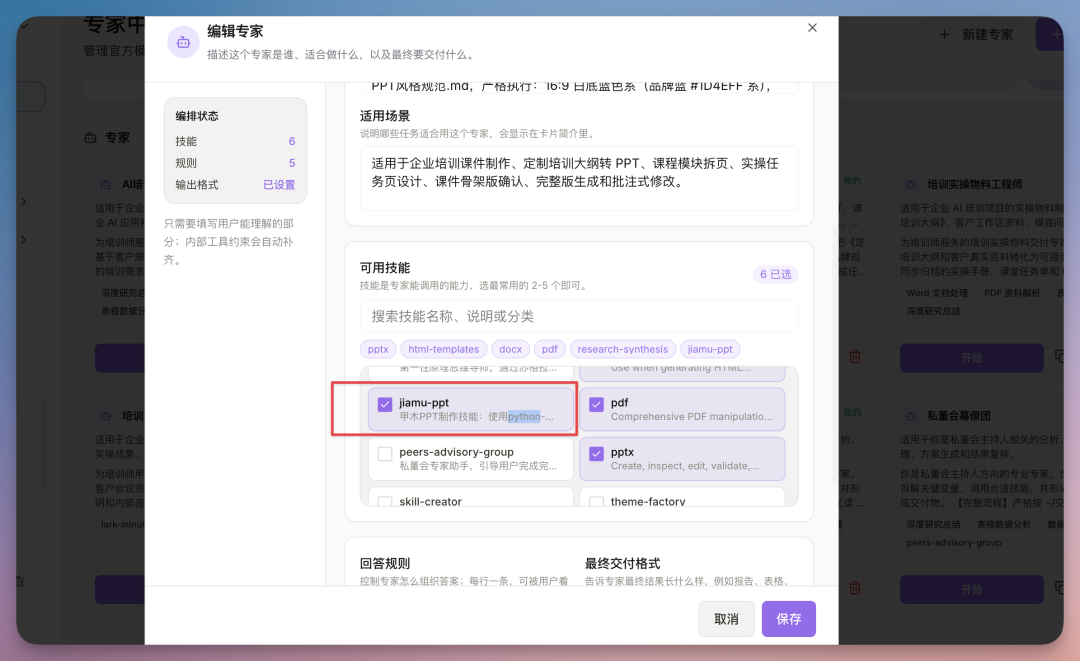Remove the pptx selected skill tag
Image resolution: width=1080 pixels, height=661 pixels.
[x=378, y=349]
